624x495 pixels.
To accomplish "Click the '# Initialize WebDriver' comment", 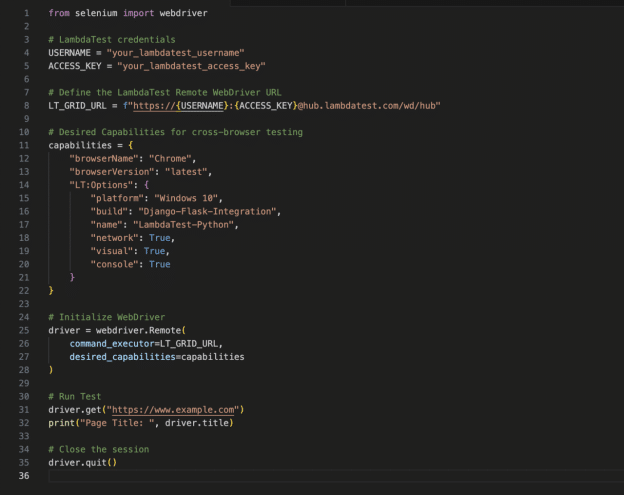I will click(x=107, y=317).
